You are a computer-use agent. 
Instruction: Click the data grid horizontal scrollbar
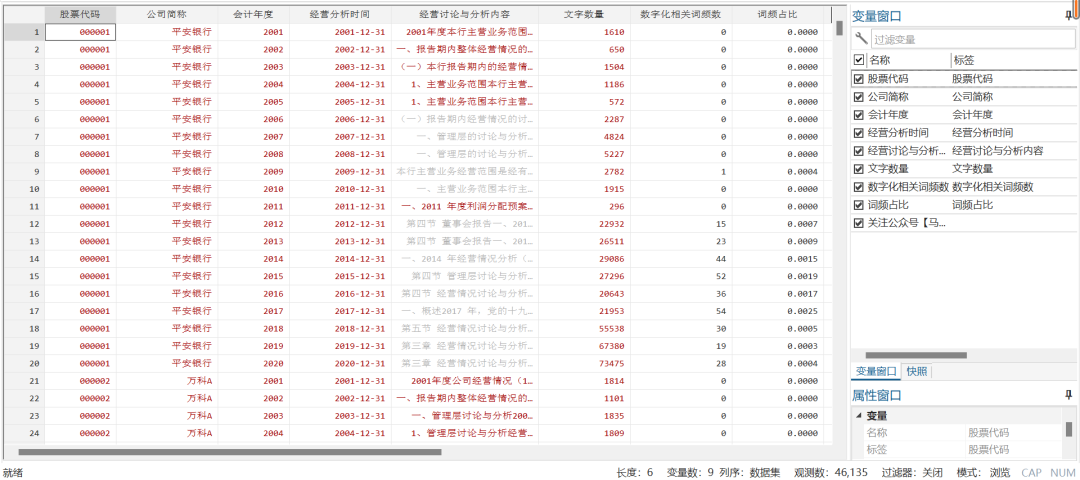pyautogui.click(x=229, y=452)
